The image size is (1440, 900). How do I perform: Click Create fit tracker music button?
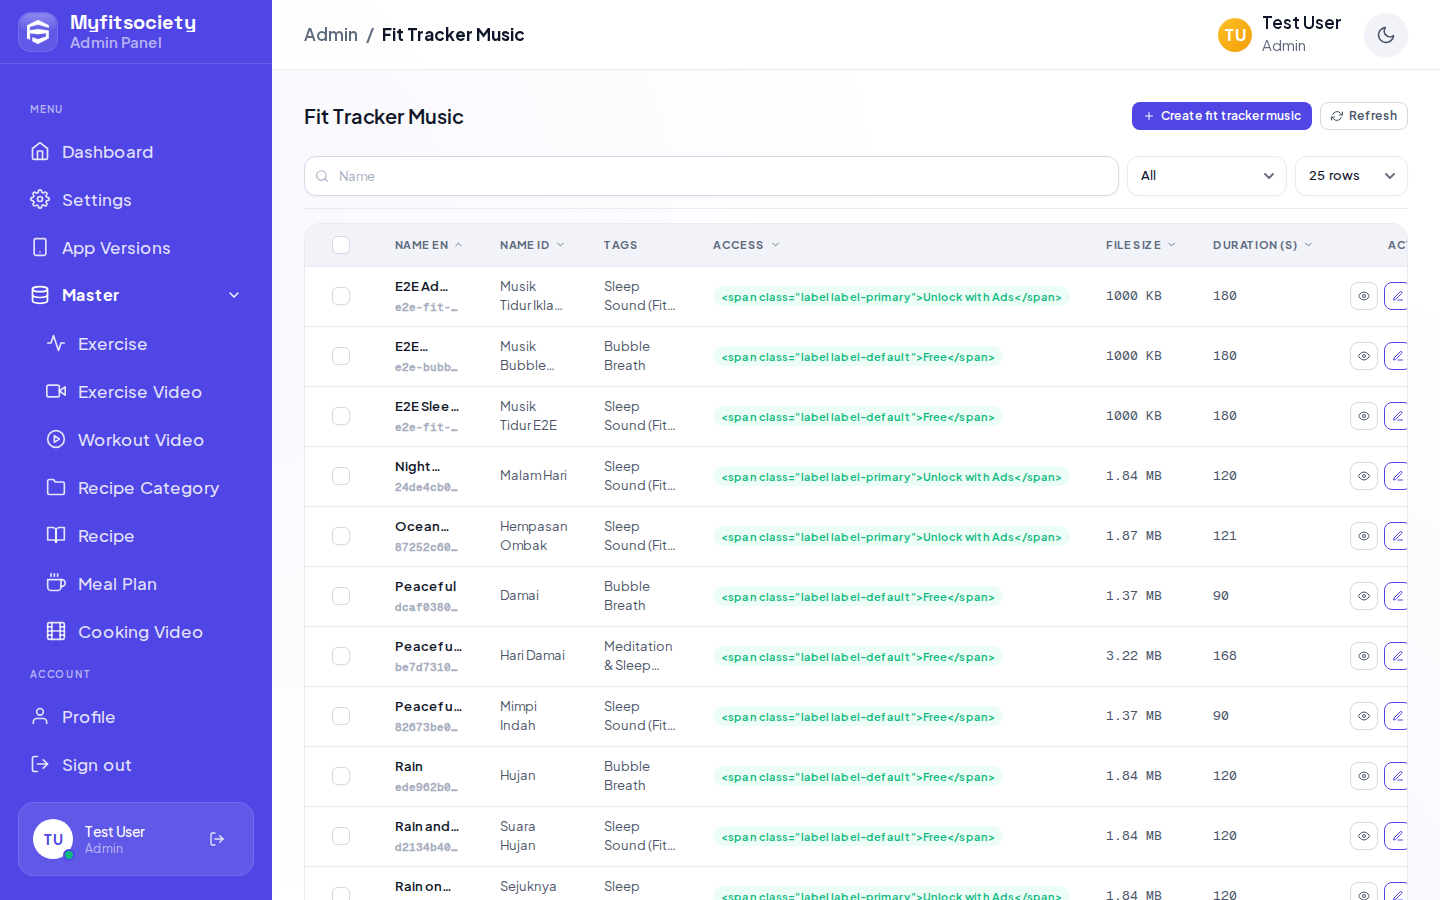pos(1221,116)
